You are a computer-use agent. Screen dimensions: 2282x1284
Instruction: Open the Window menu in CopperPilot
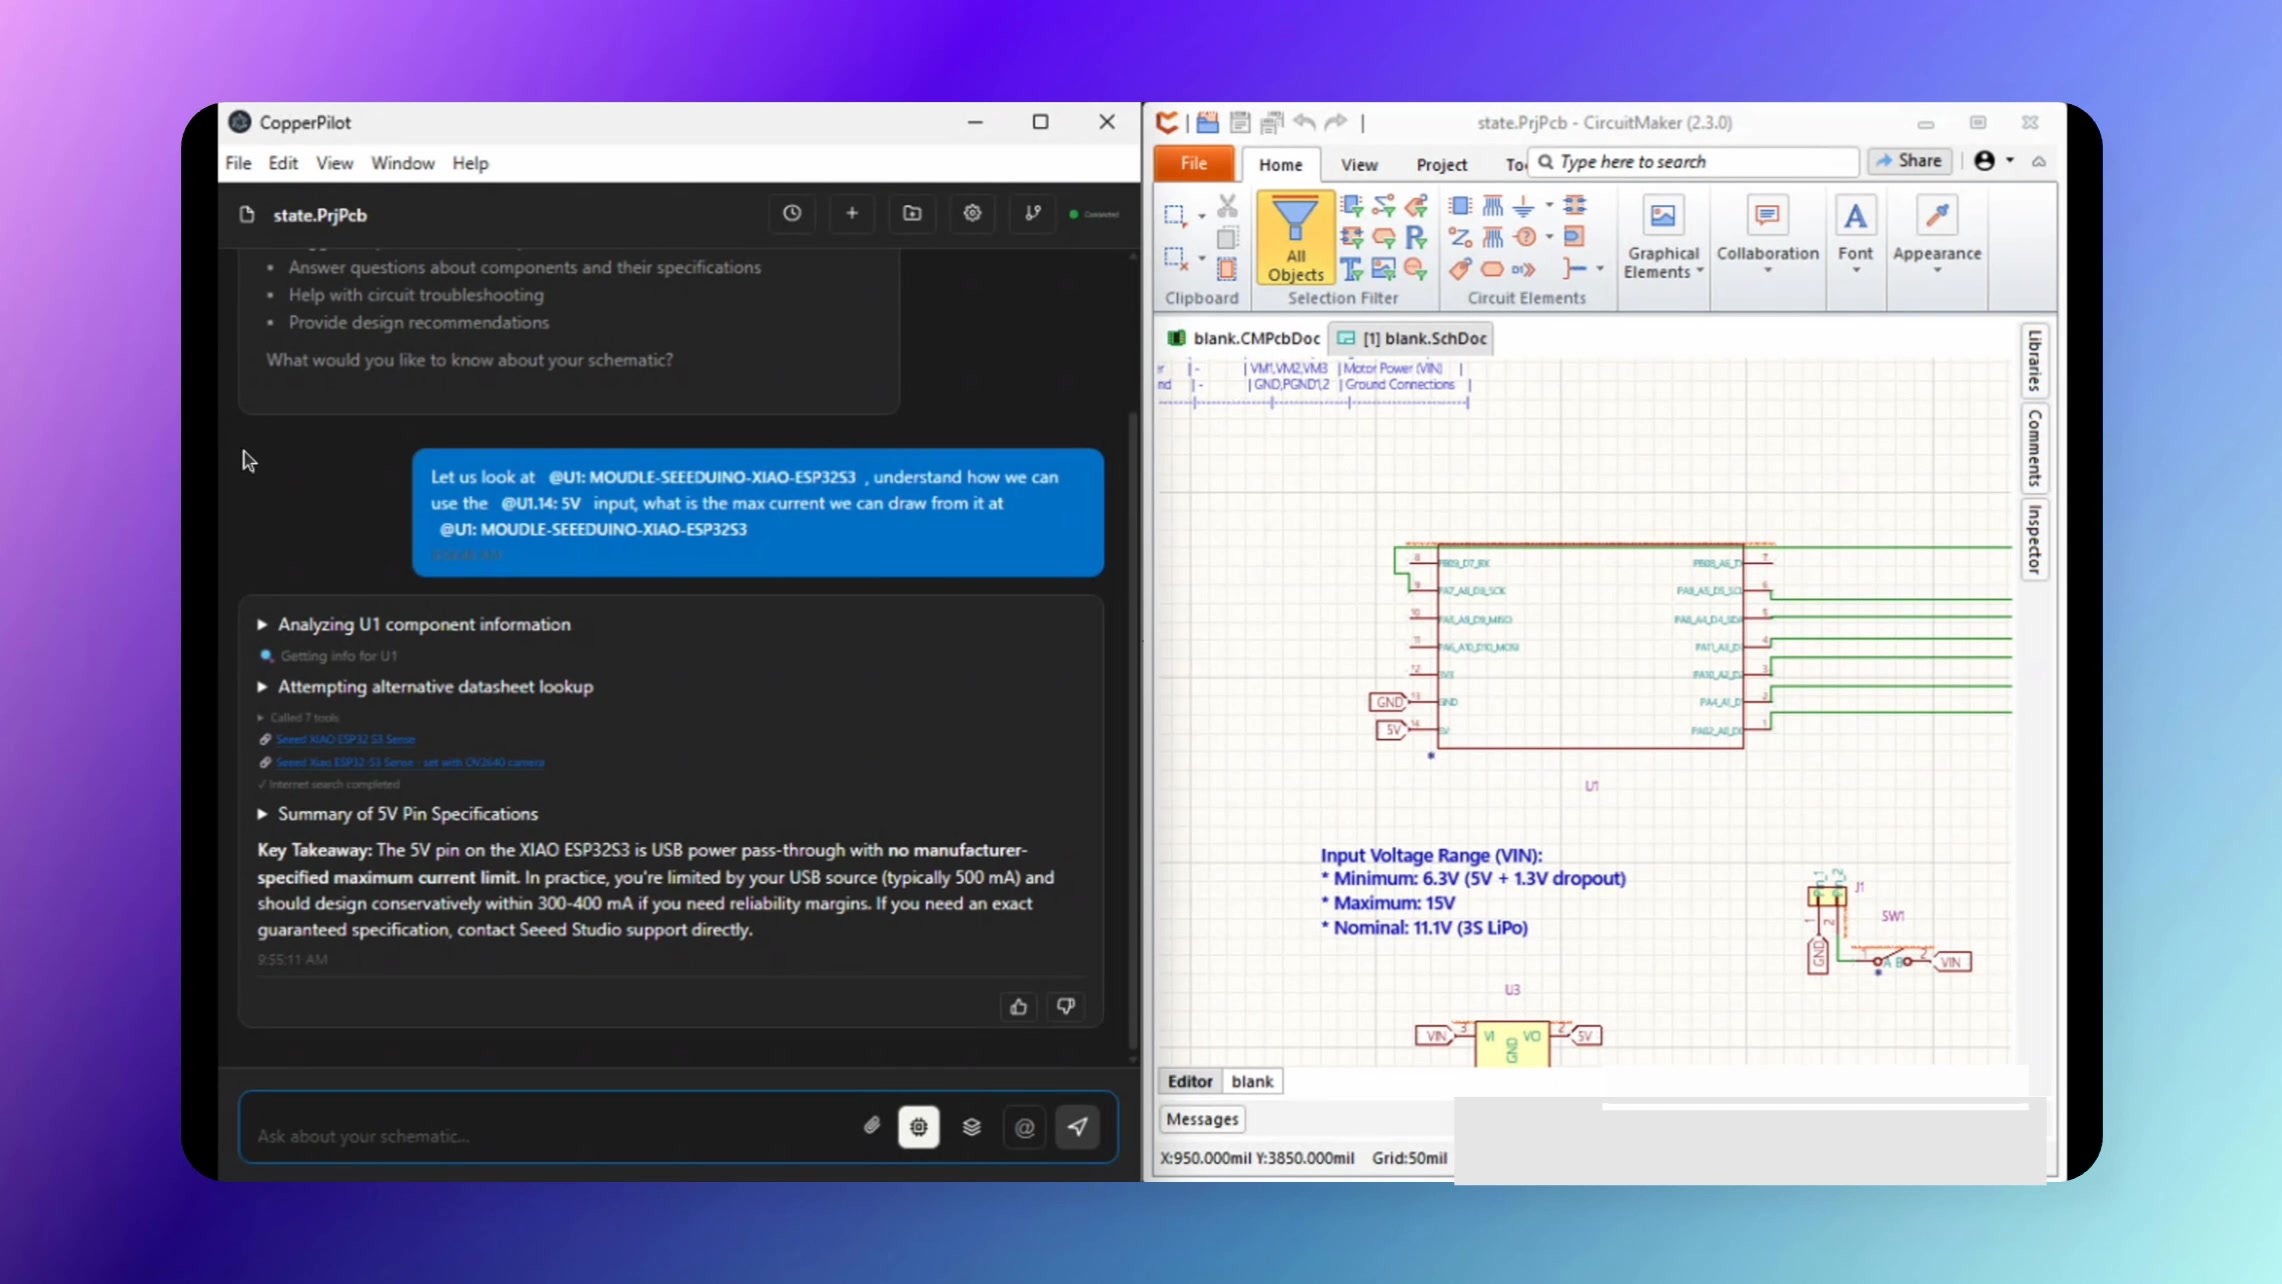pos(402,163)
